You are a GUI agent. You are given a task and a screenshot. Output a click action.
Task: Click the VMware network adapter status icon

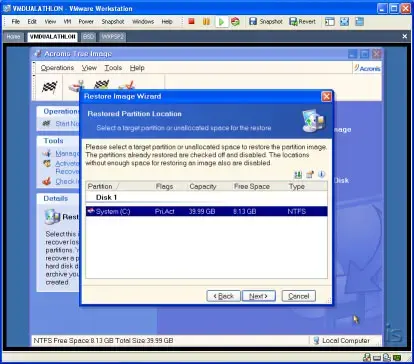point(367,358)
